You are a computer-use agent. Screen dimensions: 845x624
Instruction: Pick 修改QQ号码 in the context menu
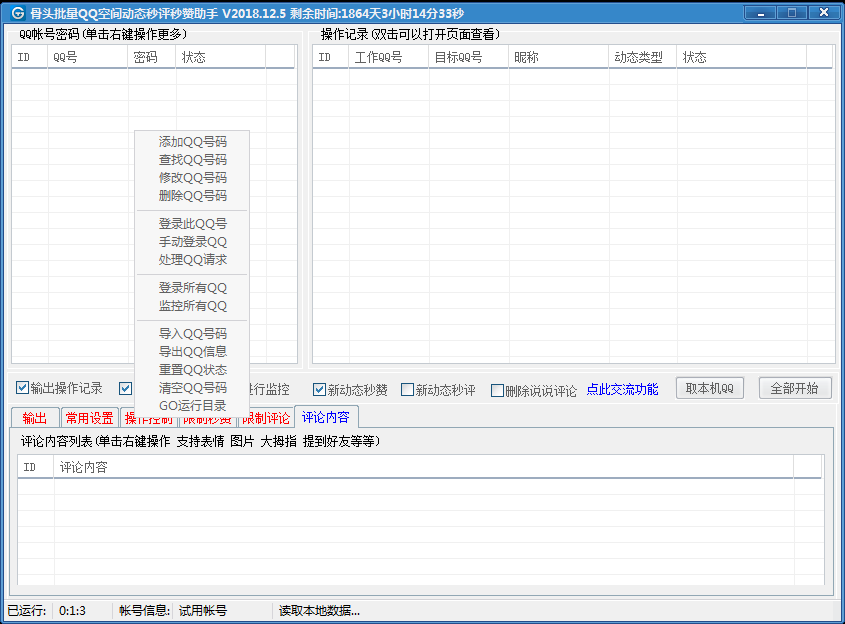coord(192,178)
